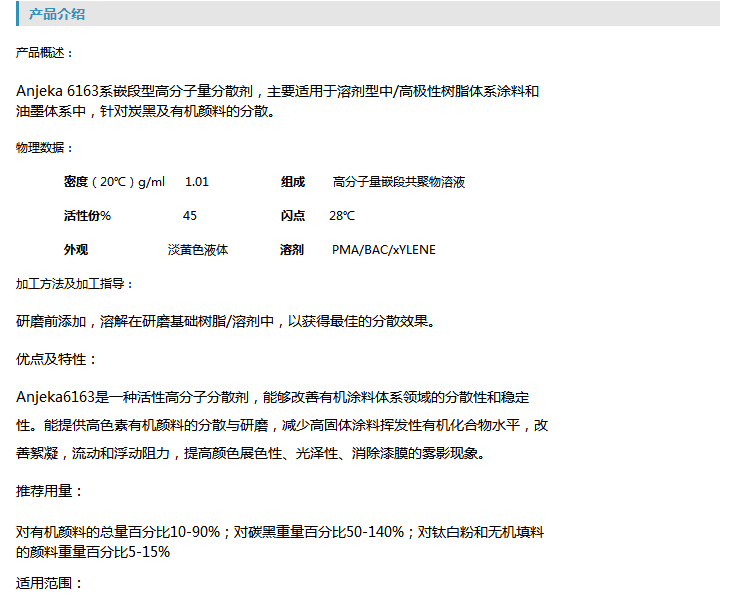Screen dimensions: 731x603
Task: Select the flash point value 28℃
Action: (342, 216)
